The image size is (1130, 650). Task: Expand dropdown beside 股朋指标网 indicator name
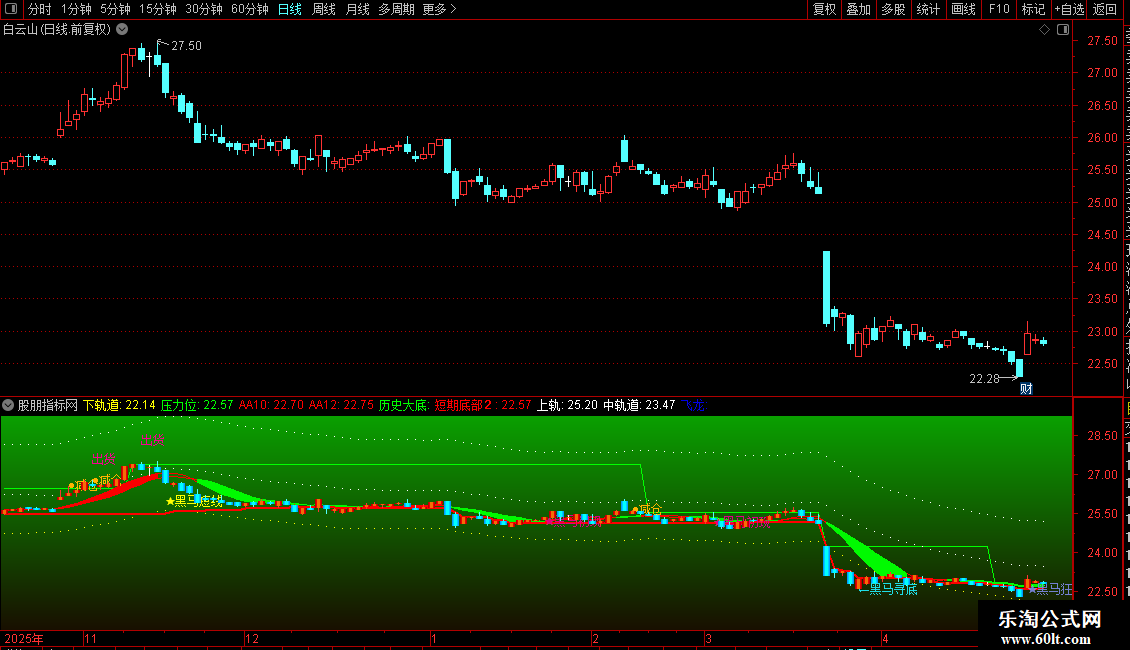[x=8, y=405]
